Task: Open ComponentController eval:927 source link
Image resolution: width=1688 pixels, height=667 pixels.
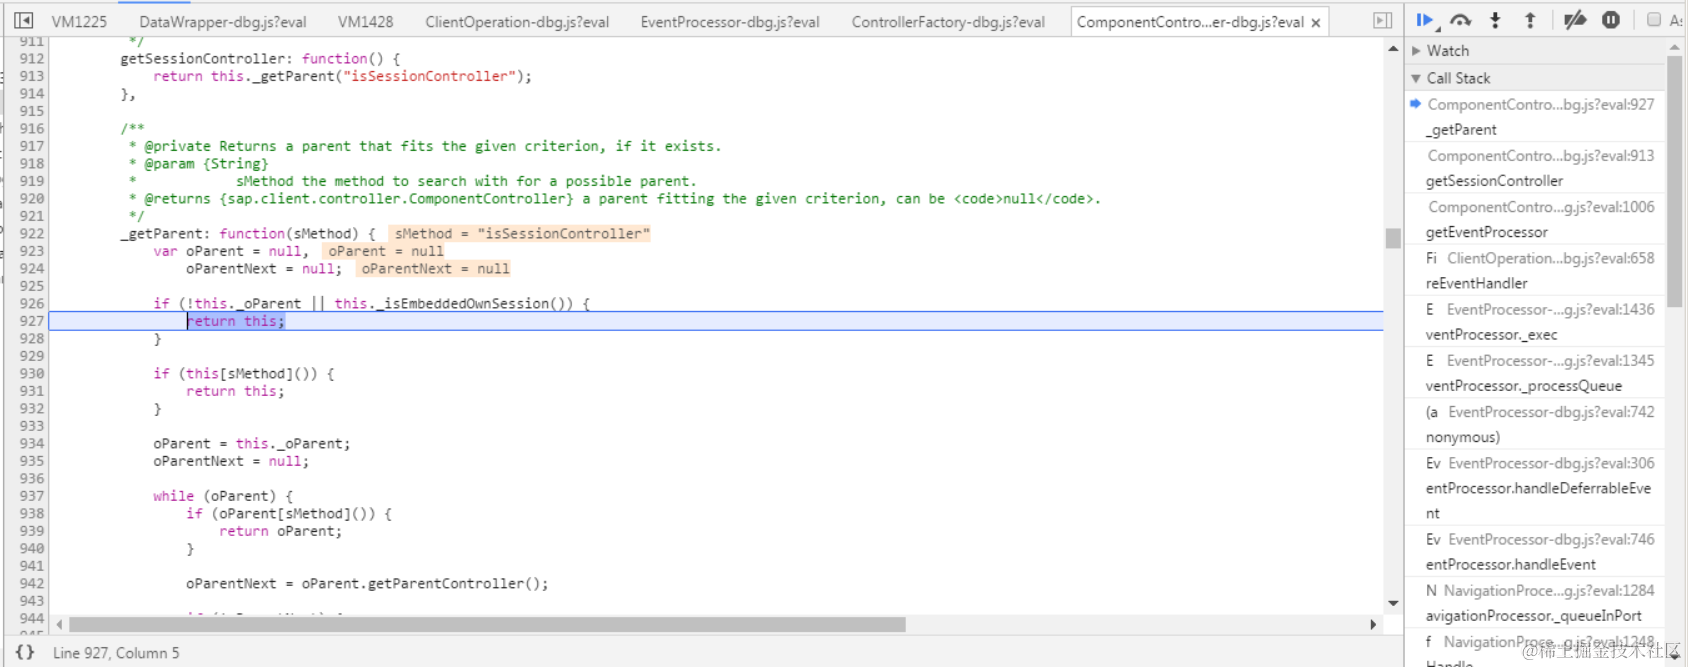Action: (x=1540, y=104)
